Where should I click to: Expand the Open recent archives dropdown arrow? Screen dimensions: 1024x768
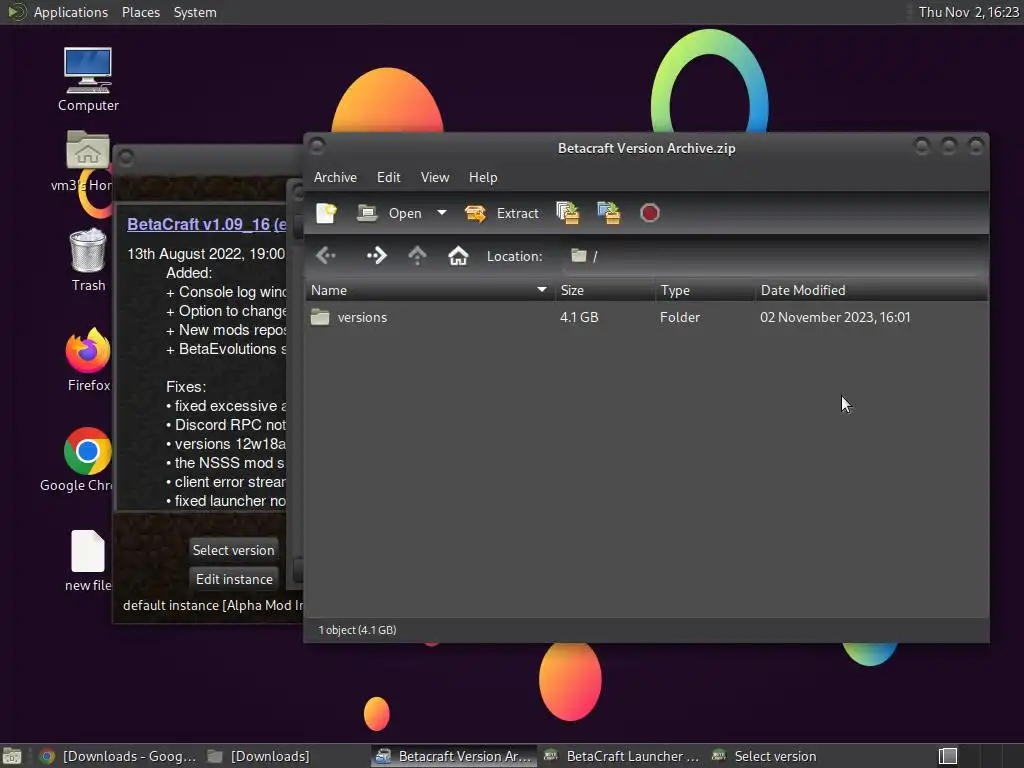pos(442,213)
